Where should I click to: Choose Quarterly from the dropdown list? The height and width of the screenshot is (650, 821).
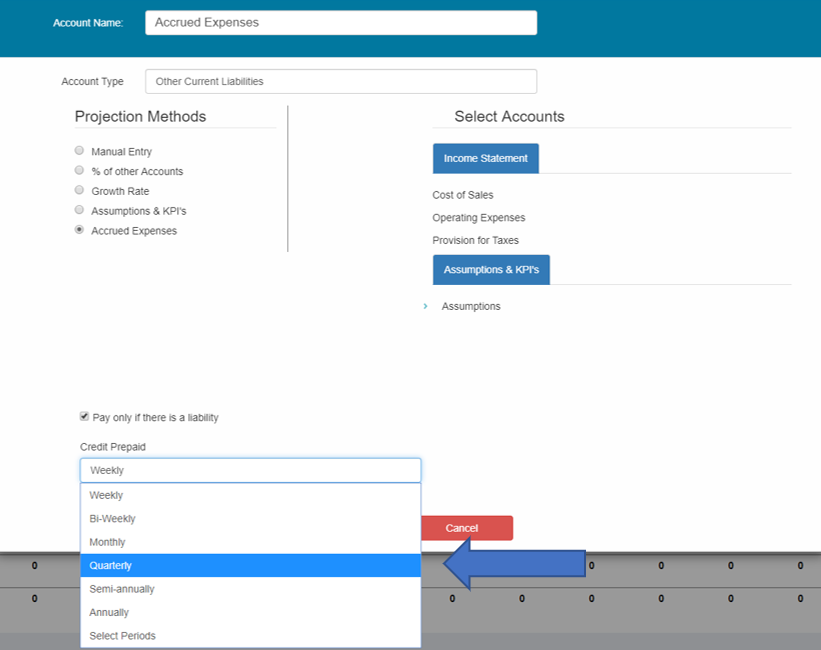point(250,566)
